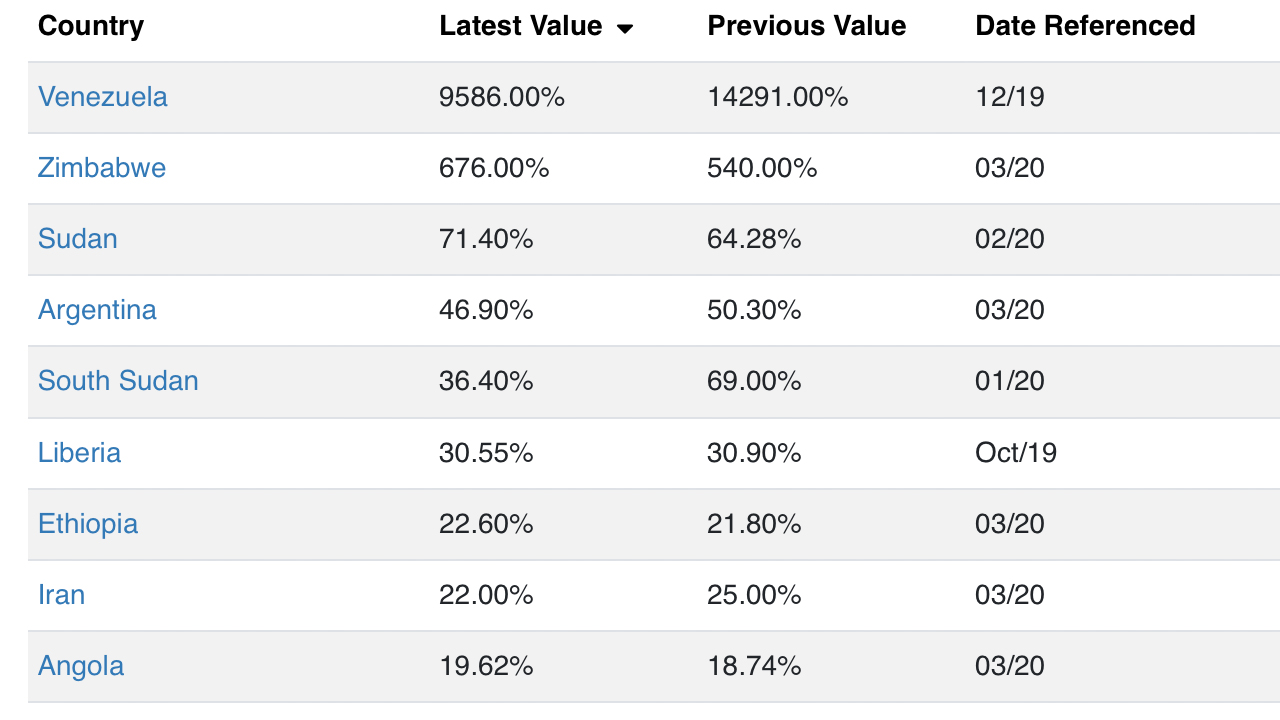The height and width of the screenshot is (720, 1280).
Task: Select the Argentina link
Action: 97,310
